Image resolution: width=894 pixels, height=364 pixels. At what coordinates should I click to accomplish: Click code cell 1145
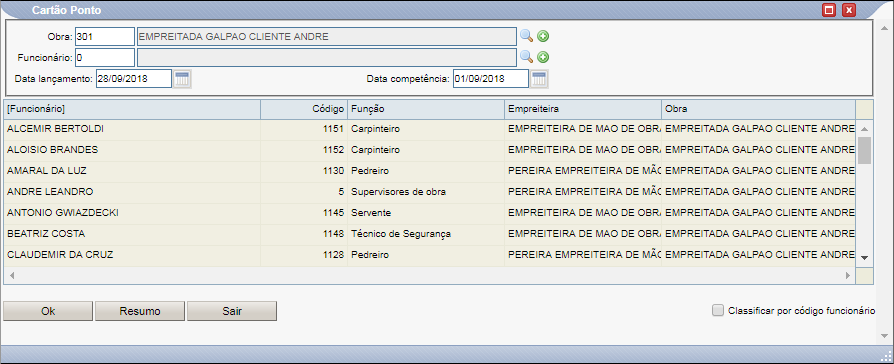(x=304, y=213)
